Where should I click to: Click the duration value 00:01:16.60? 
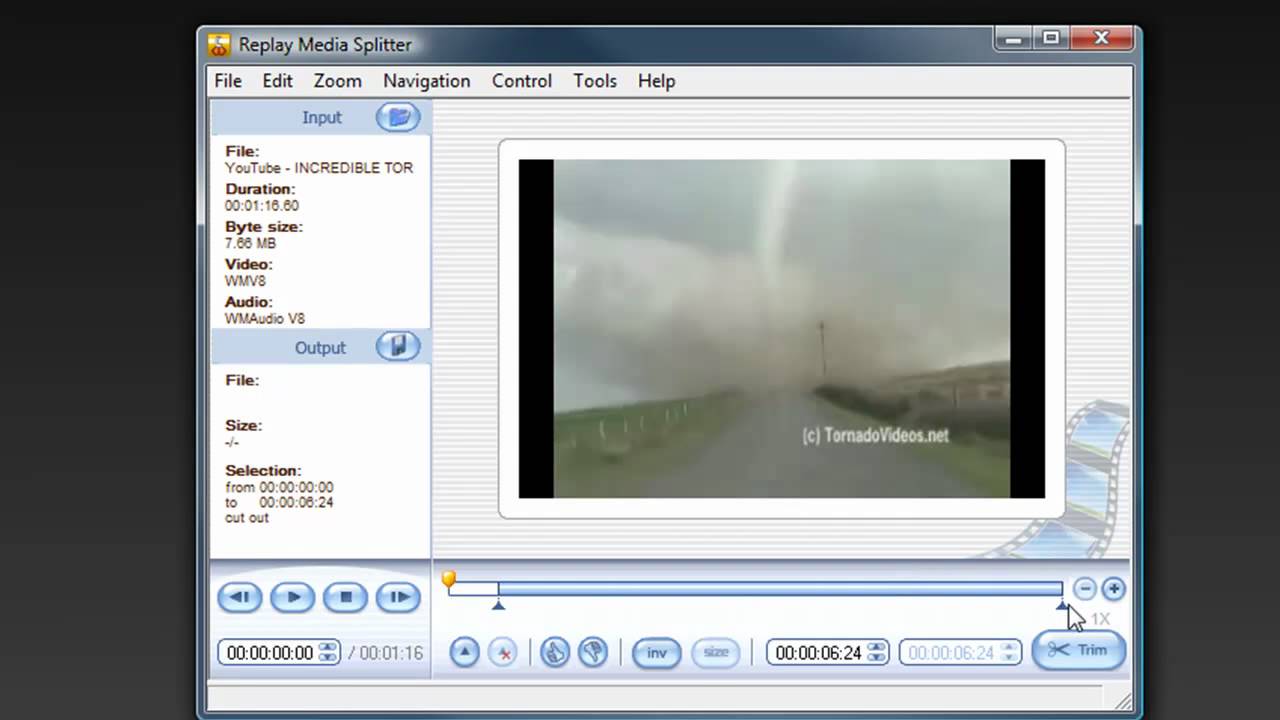point(262,206)
